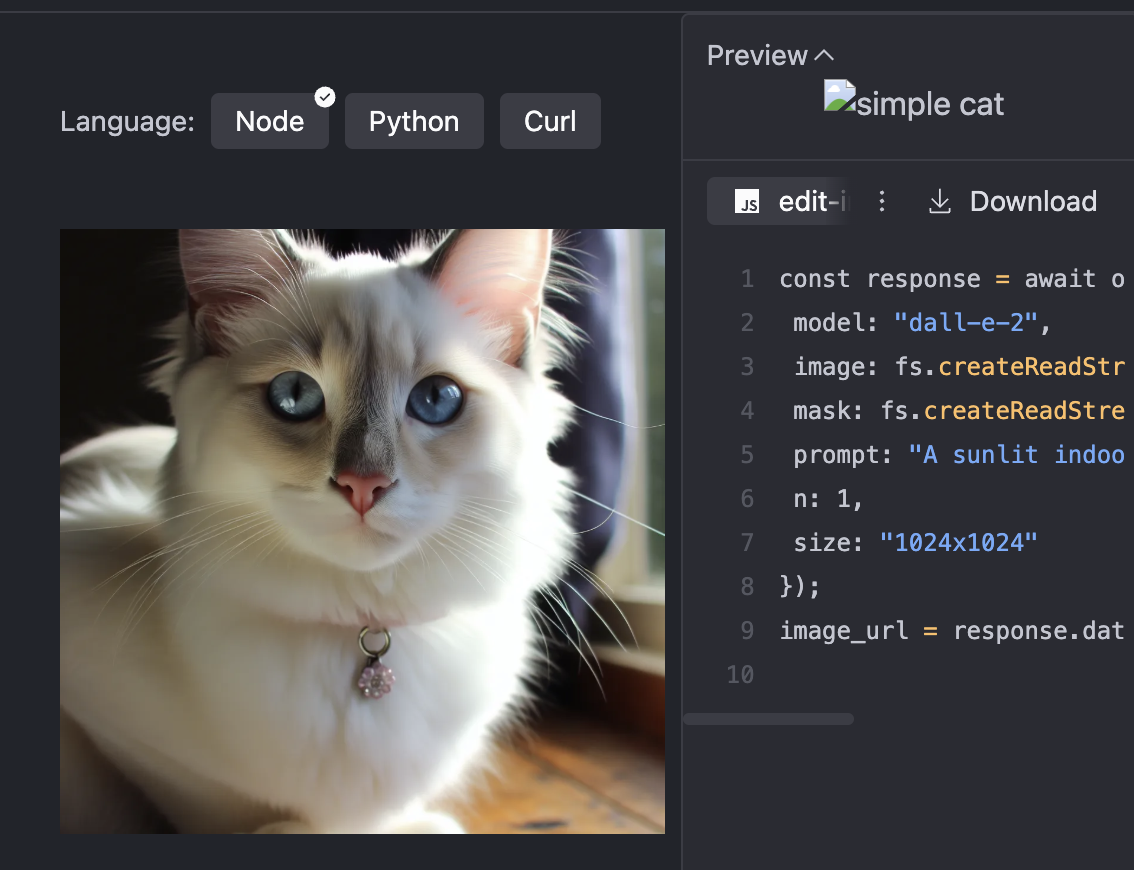Open the three-dot more options menu
Image resolution: width=1134 pixels, height=870 pixels.
881,202
